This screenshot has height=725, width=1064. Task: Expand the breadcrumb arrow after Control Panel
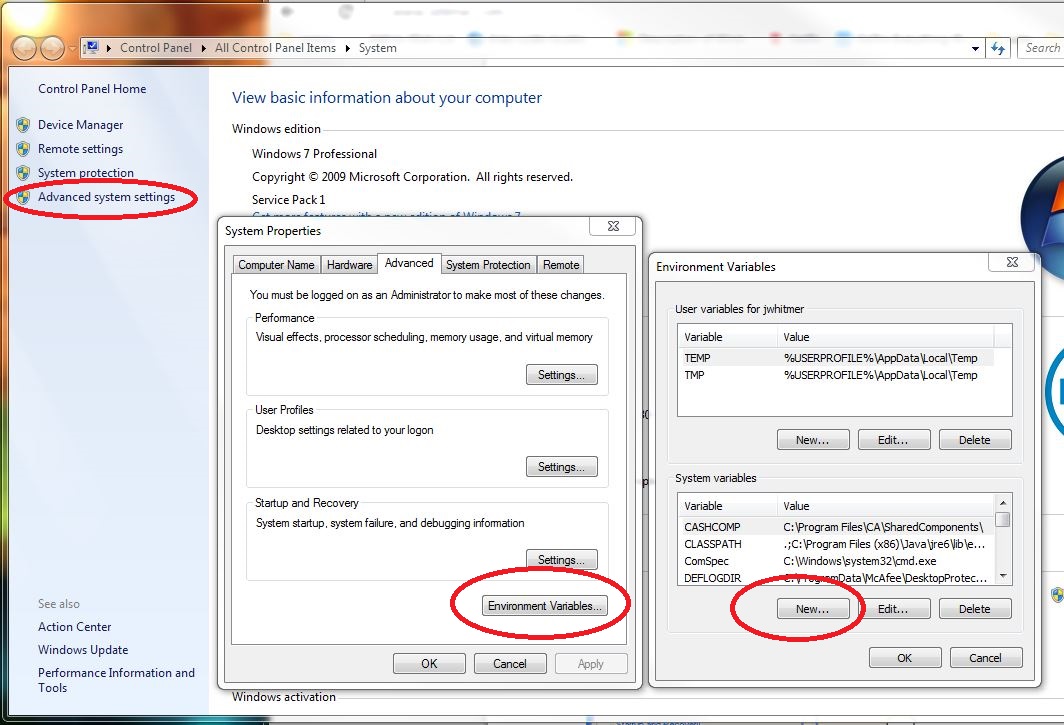(204, 48)
